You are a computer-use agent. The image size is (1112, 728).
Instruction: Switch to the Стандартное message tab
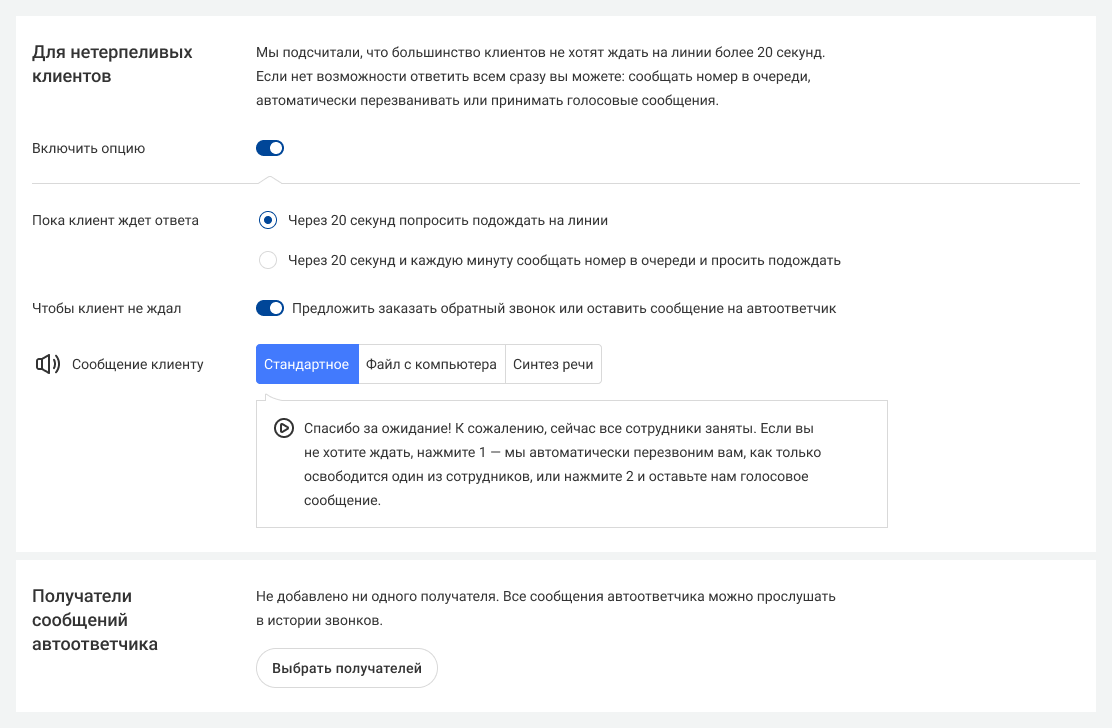point(307,364)
